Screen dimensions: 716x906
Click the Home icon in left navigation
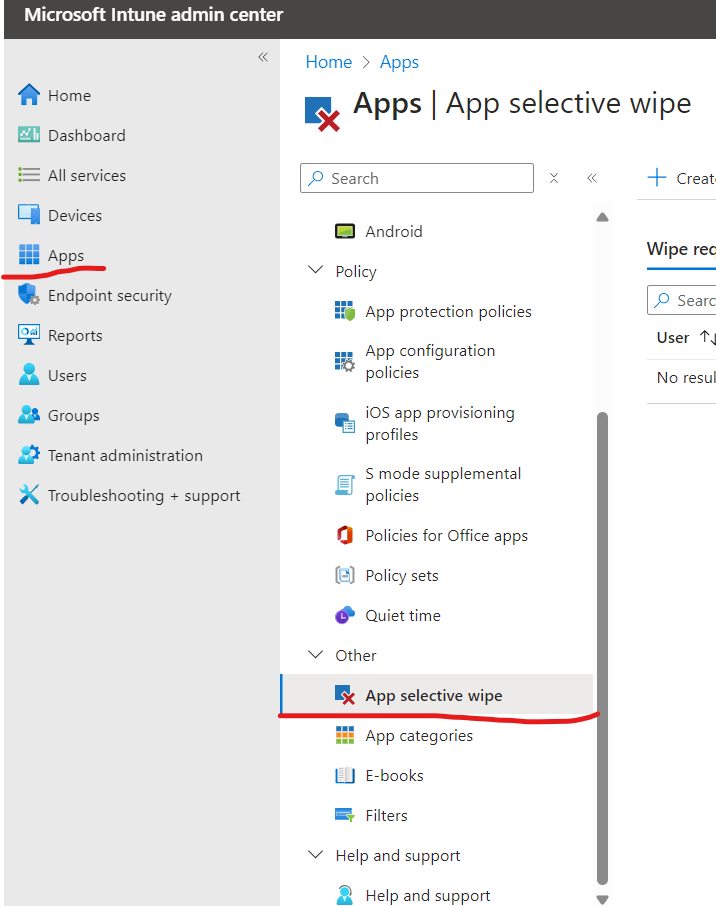[x=29, y=95]
